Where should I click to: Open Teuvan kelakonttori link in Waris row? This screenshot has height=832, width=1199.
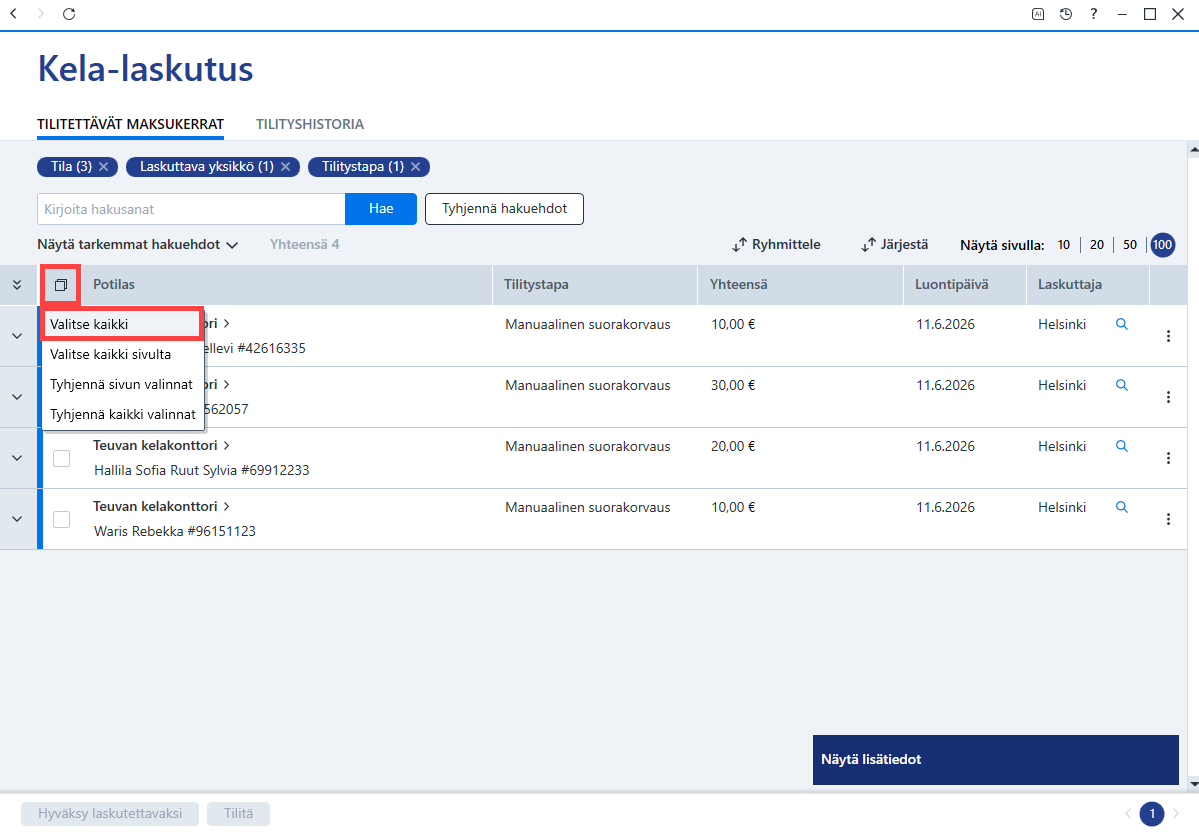[x=161, y=506]
